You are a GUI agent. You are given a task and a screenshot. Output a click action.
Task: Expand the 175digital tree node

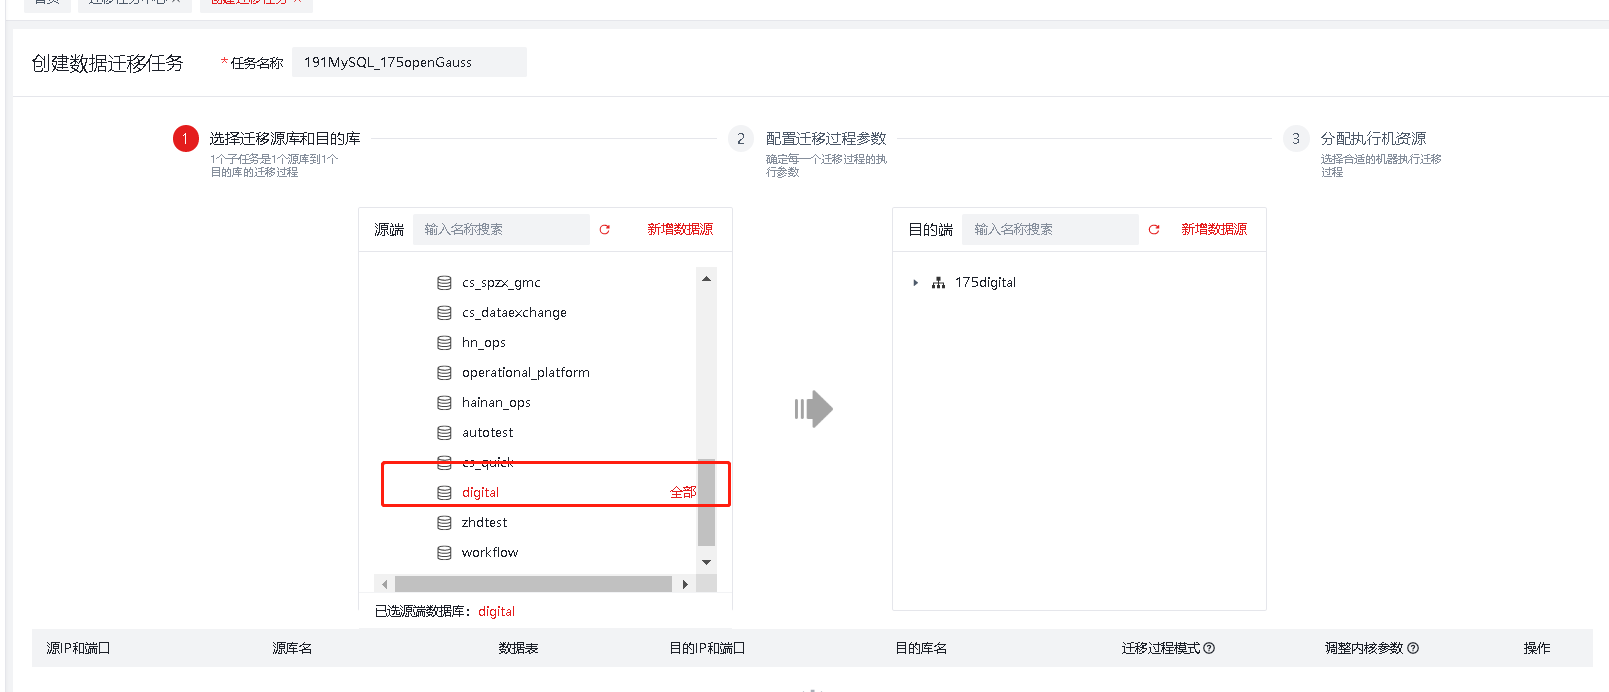pyautogui.click(x=915, y=283)
